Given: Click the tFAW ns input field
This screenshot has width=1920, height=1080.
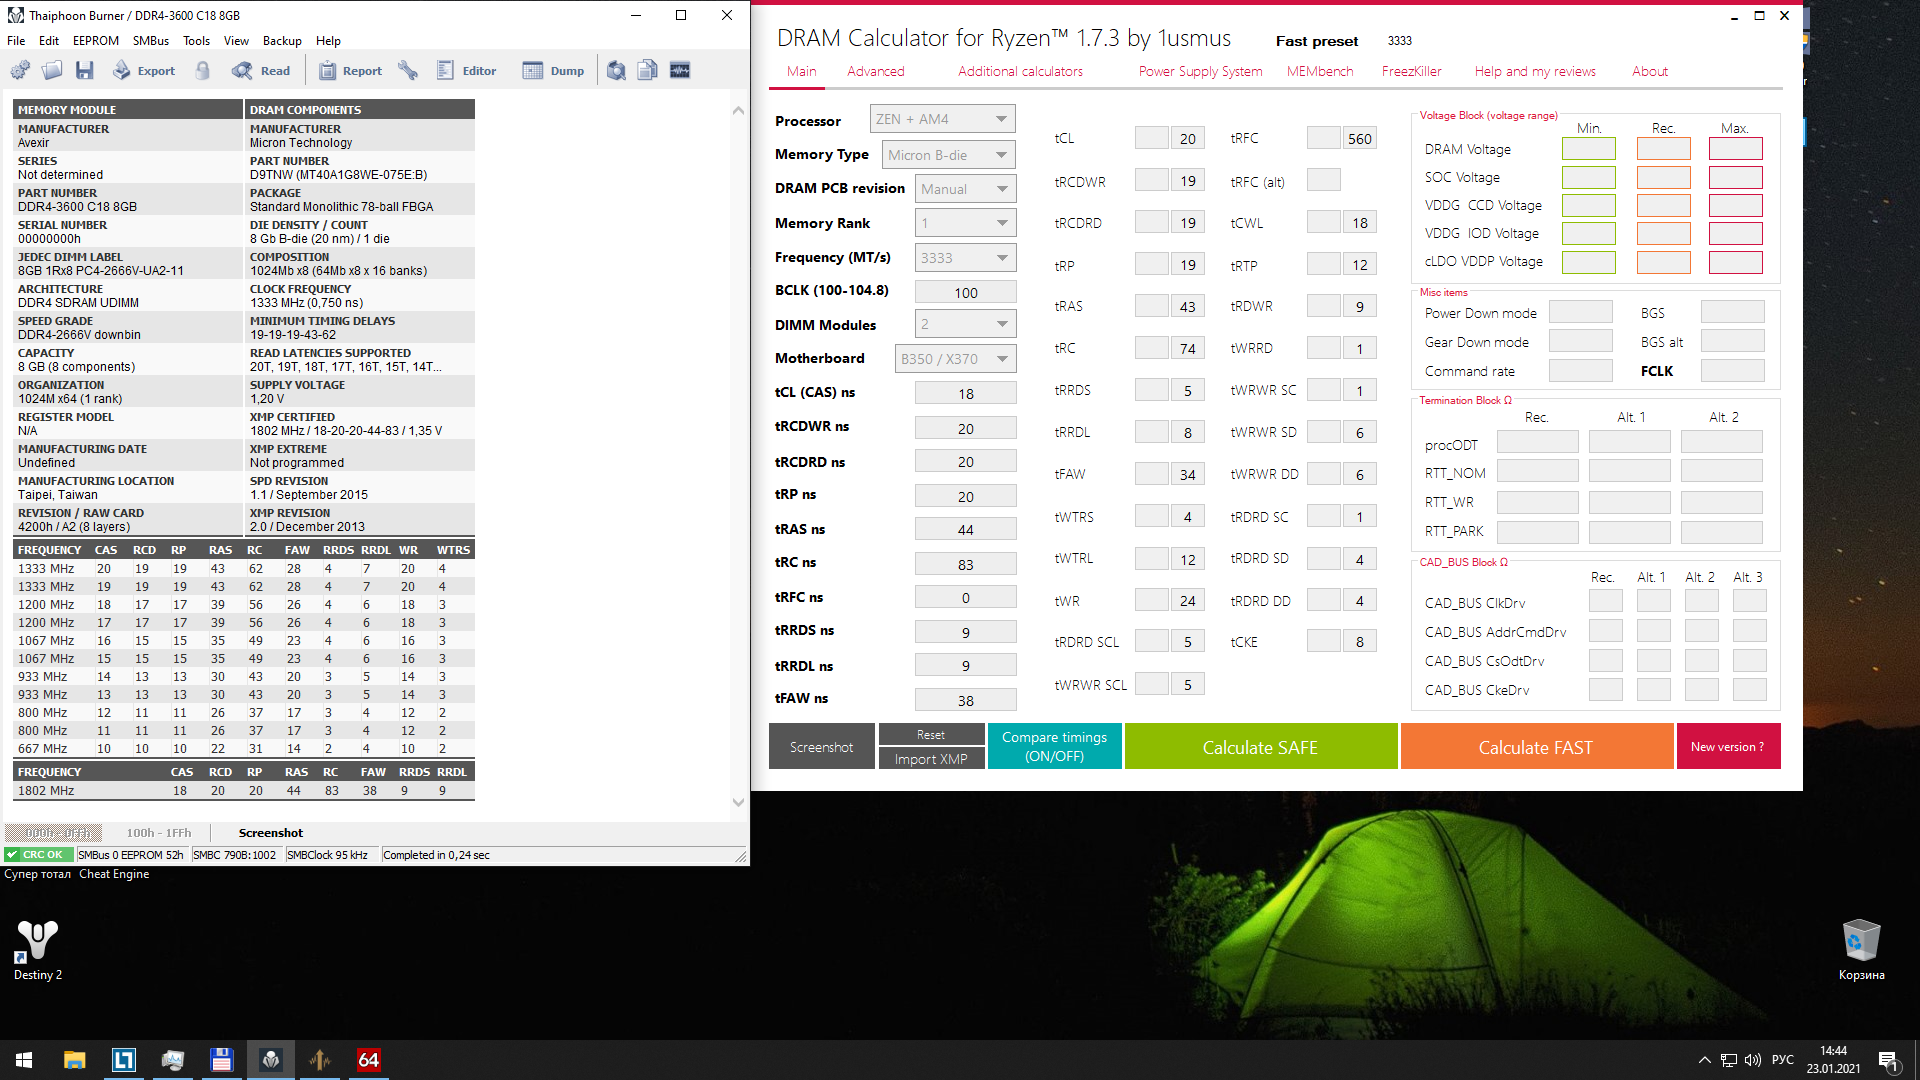Looking at the screenshot, I should tap(965, 700).
